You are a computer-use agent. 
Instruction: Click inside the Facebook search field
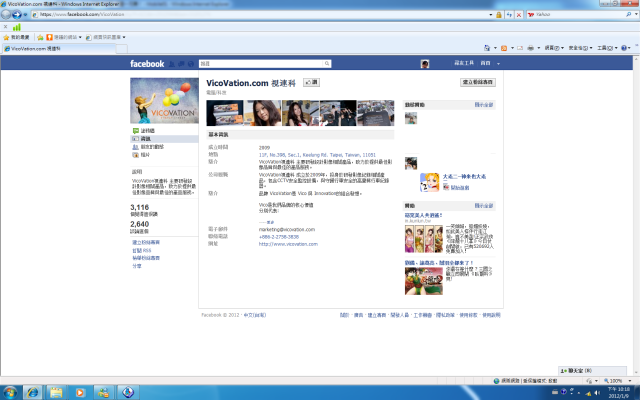tap(261, 64)
